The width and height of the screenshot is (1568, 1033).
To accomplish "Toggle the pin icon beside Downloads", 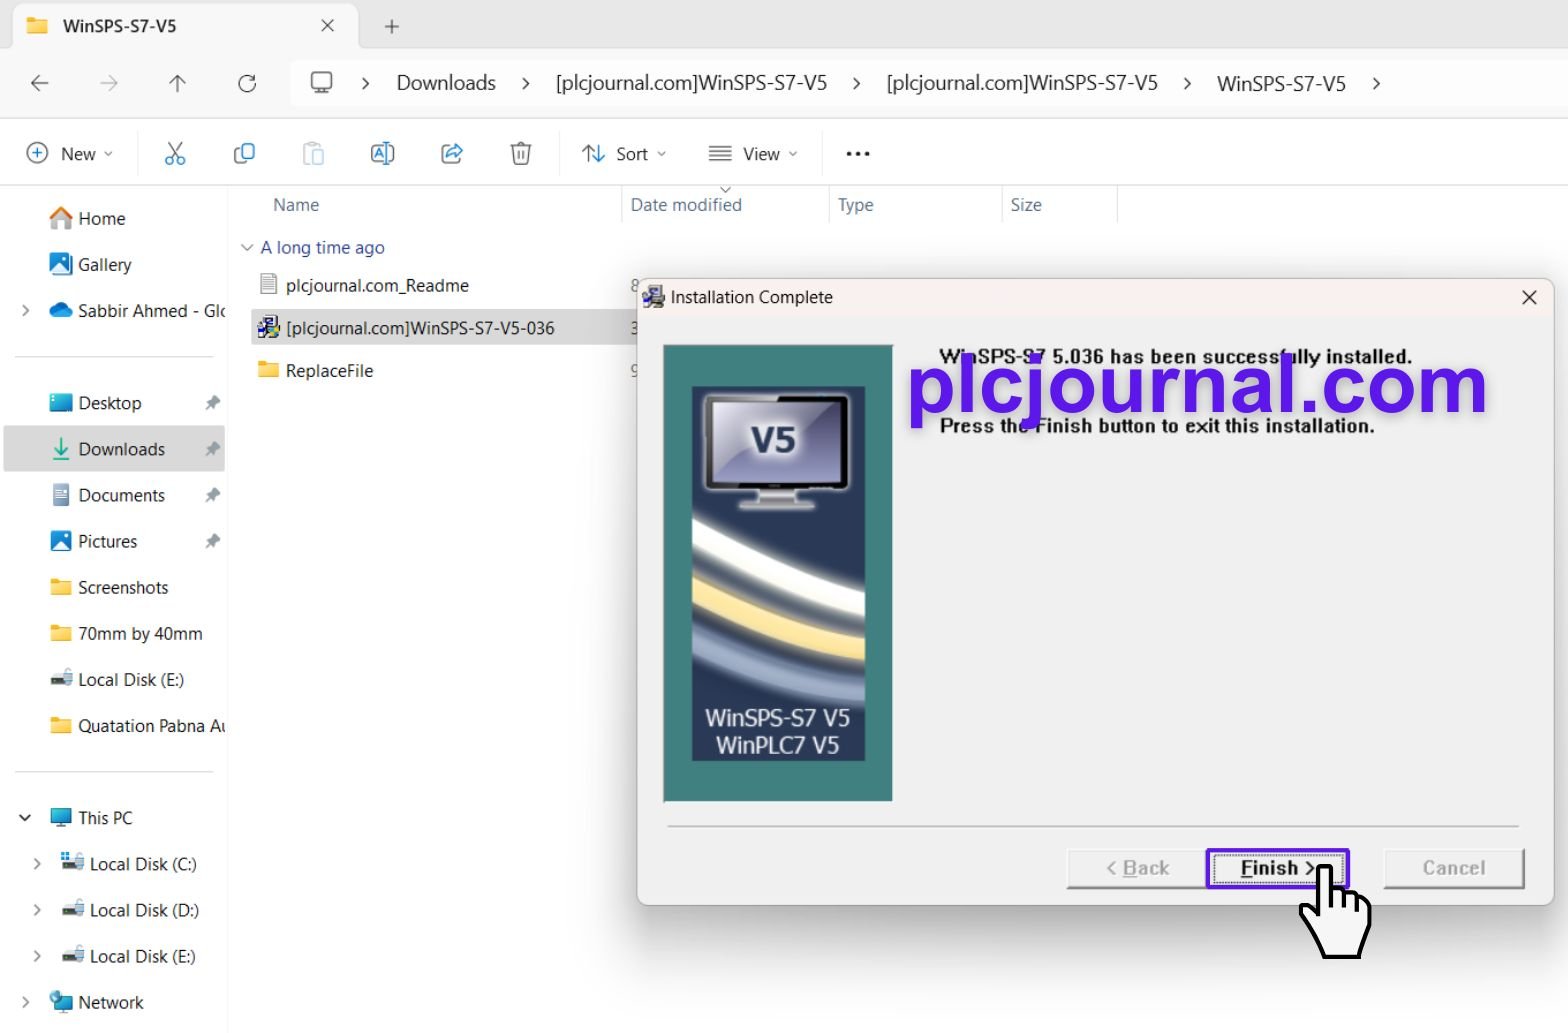I will pos(212,448).
